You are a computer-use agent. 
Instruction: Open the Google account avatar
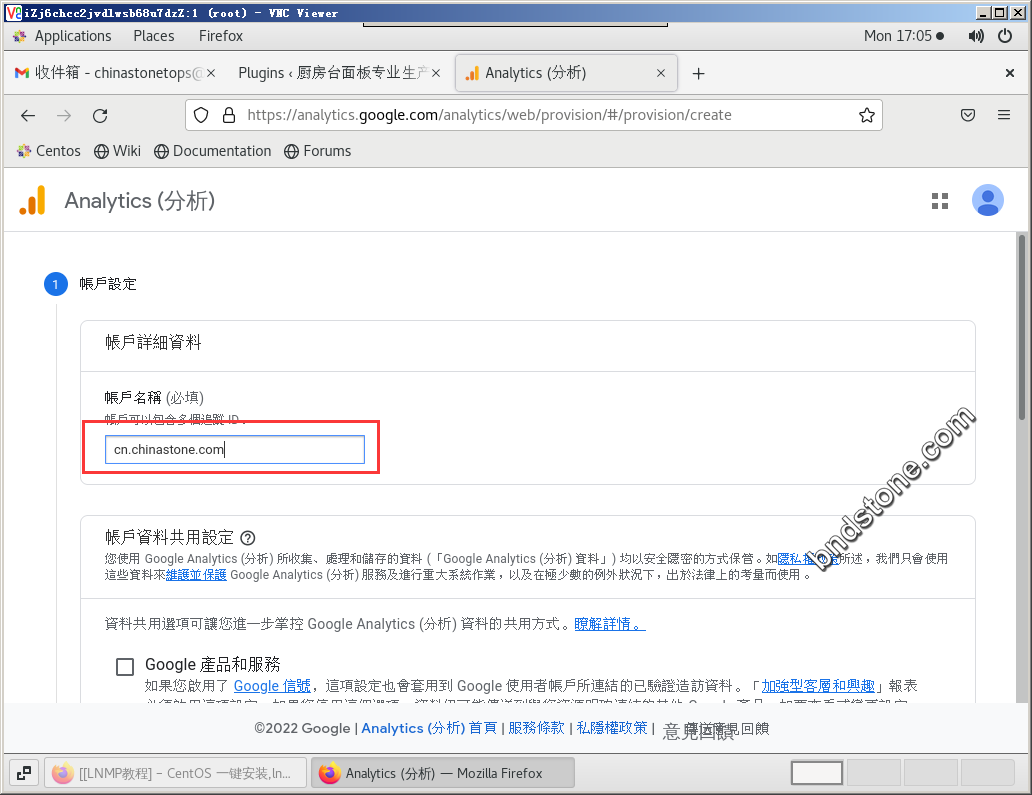point(987,200)
